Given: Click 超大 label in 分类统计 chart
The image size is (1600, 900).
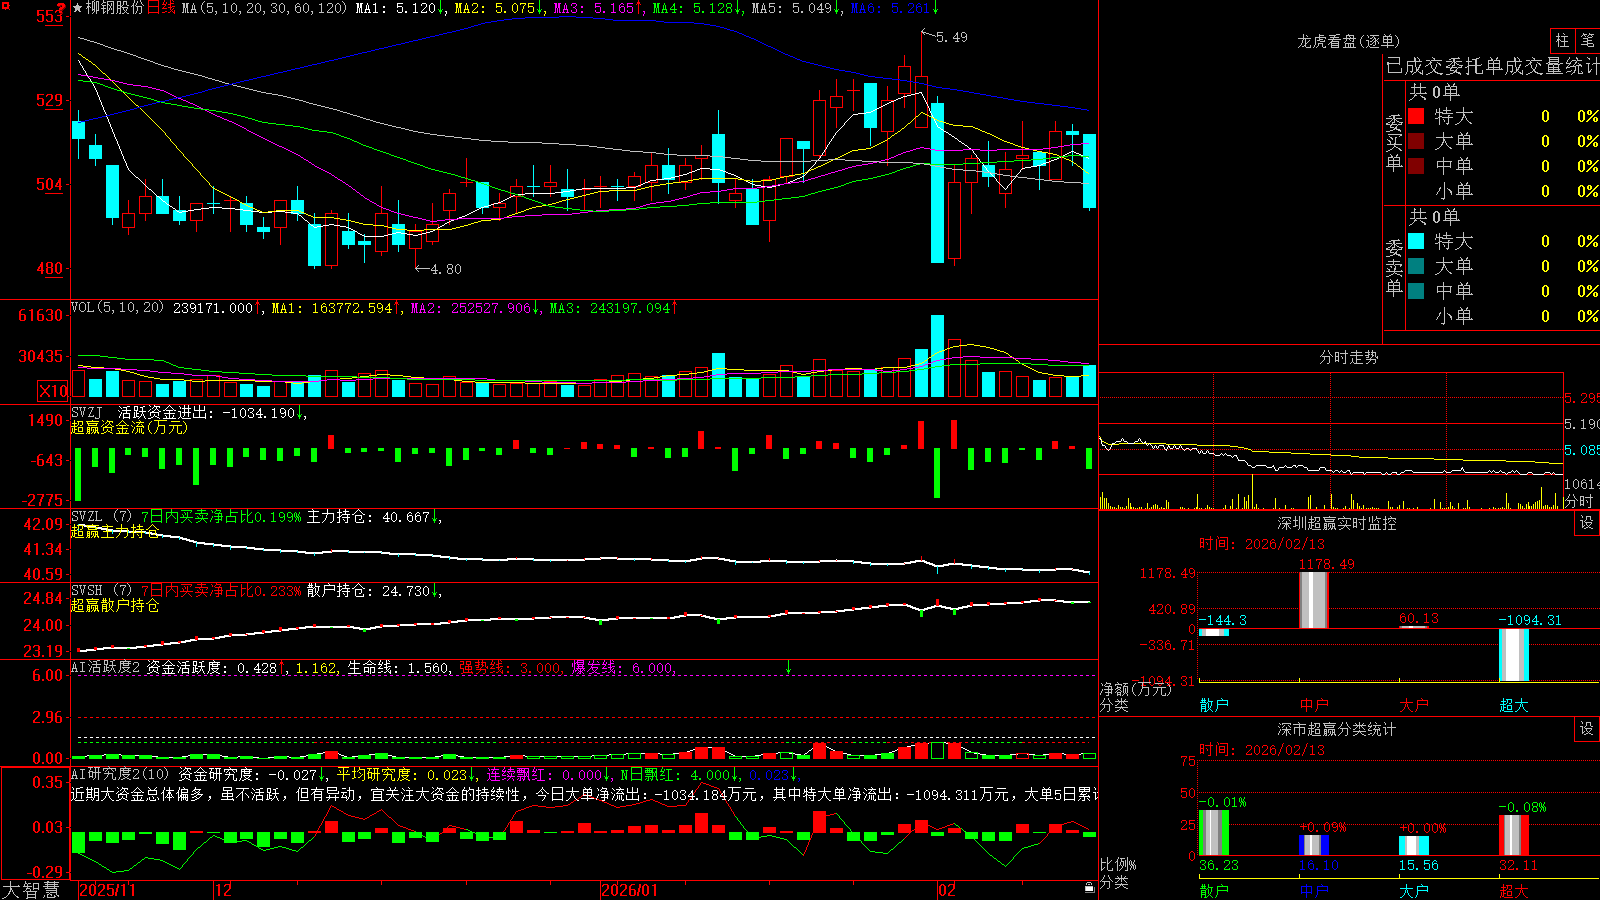Looking at the screenshot, I should (x=1514, y=891).
